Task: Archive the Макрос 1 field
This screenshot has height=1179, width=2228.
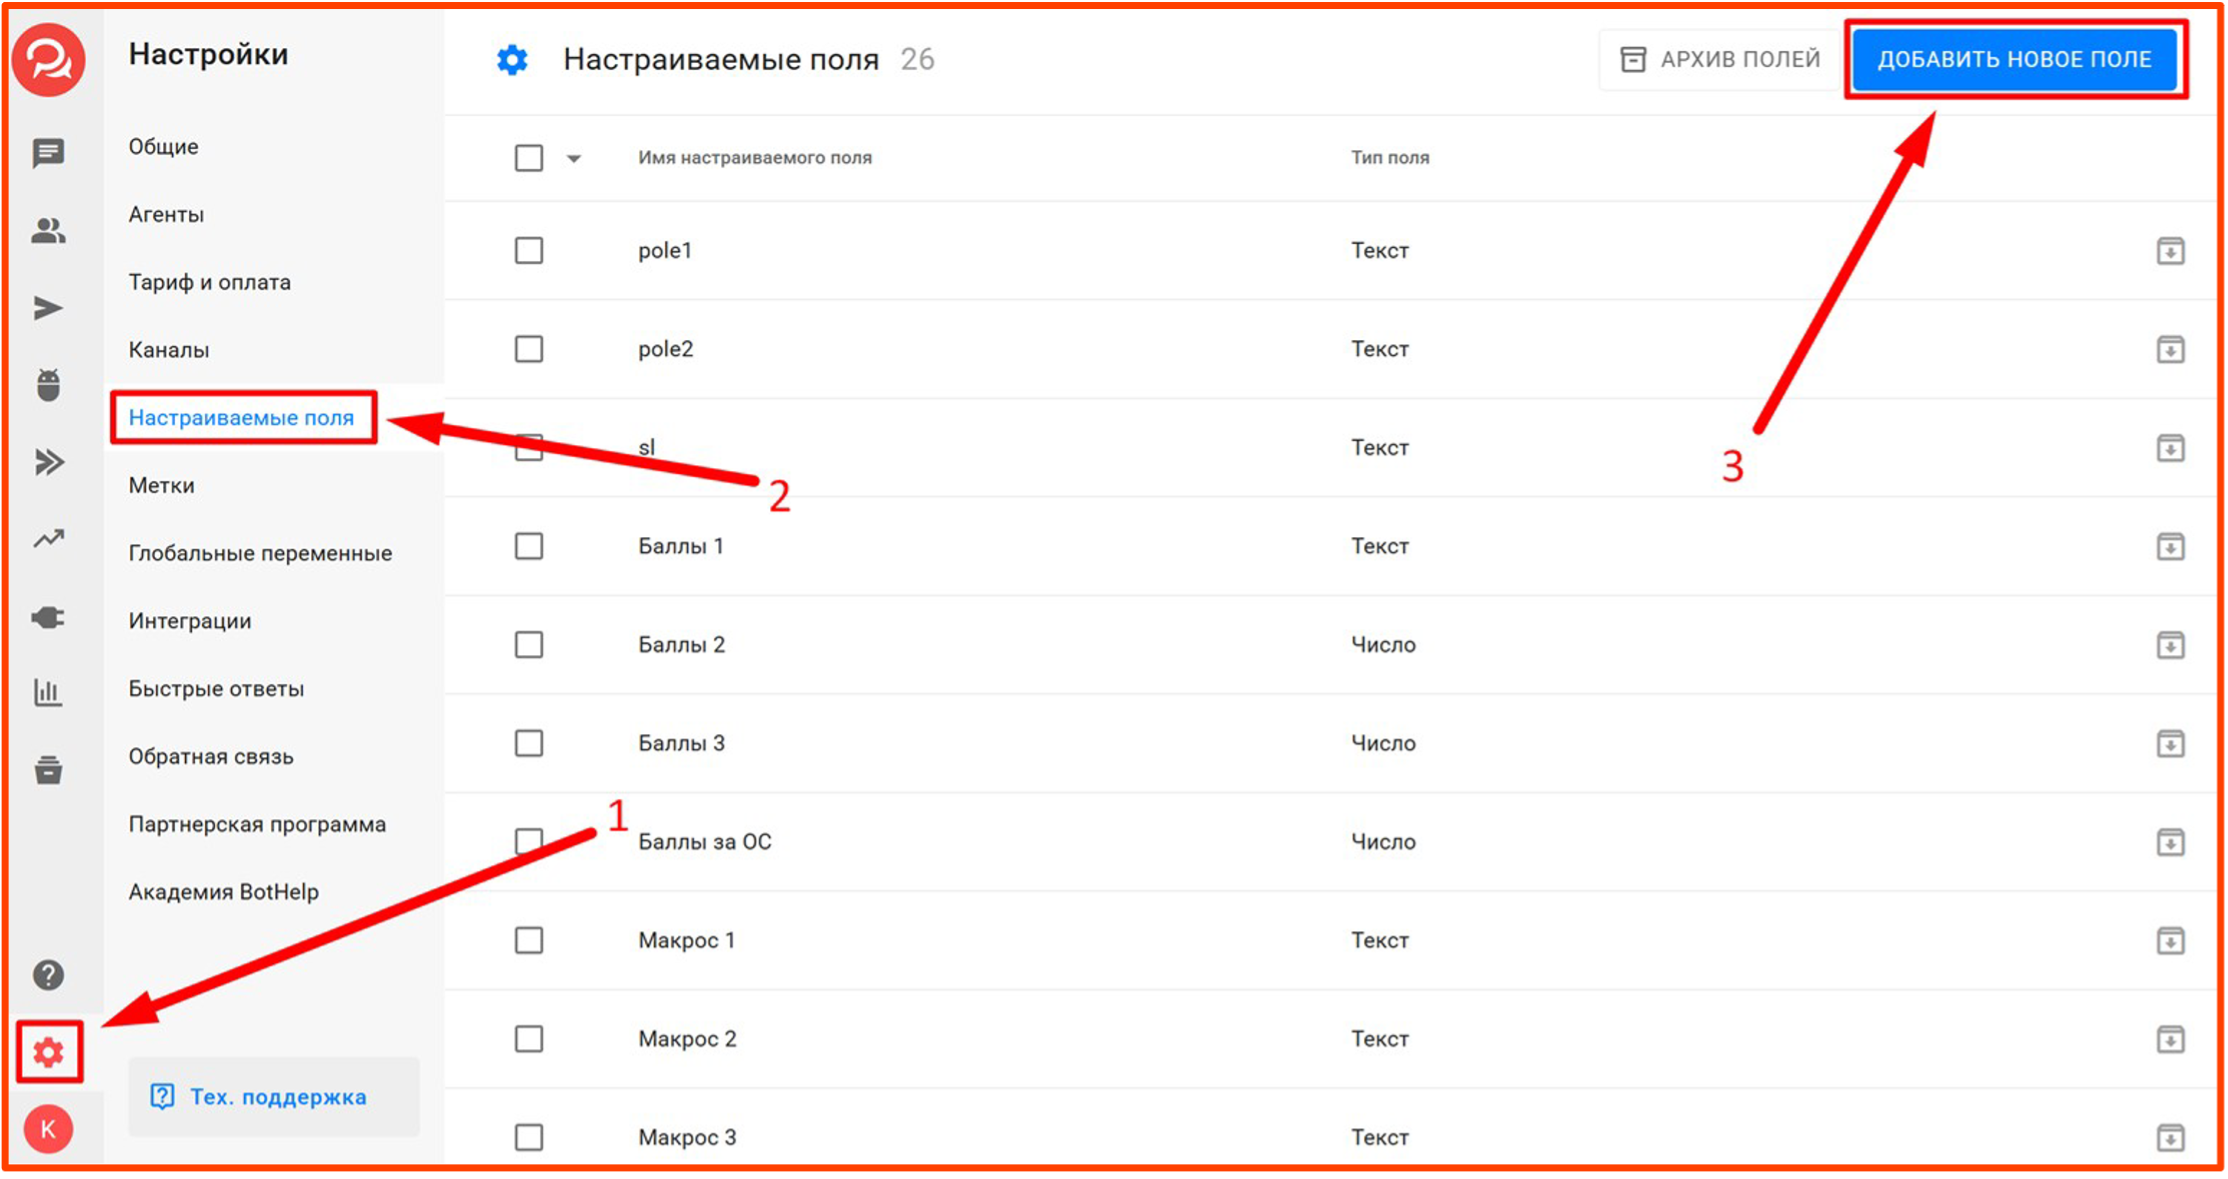Action: pos(2170,940)
